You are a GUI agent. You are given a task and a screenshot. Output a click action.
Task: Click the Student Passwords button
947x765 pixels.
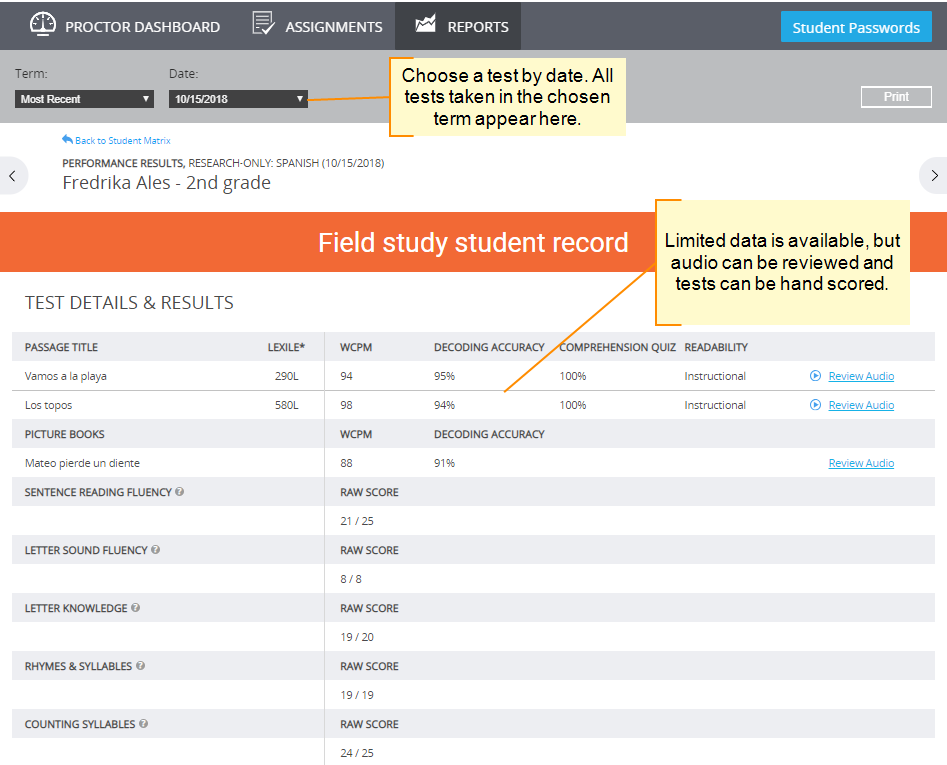coord(856,27)
